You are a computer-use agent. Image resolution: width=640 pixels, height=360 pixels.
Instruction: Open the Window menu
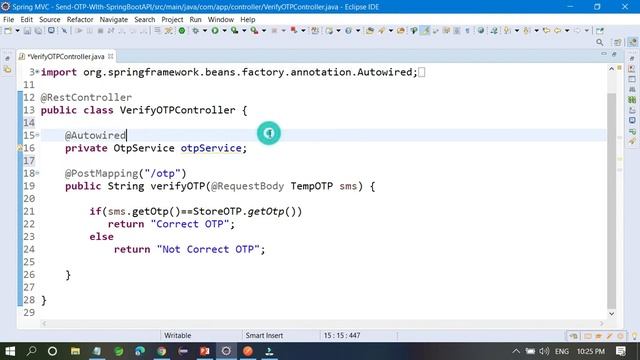(x=220, y=20)
